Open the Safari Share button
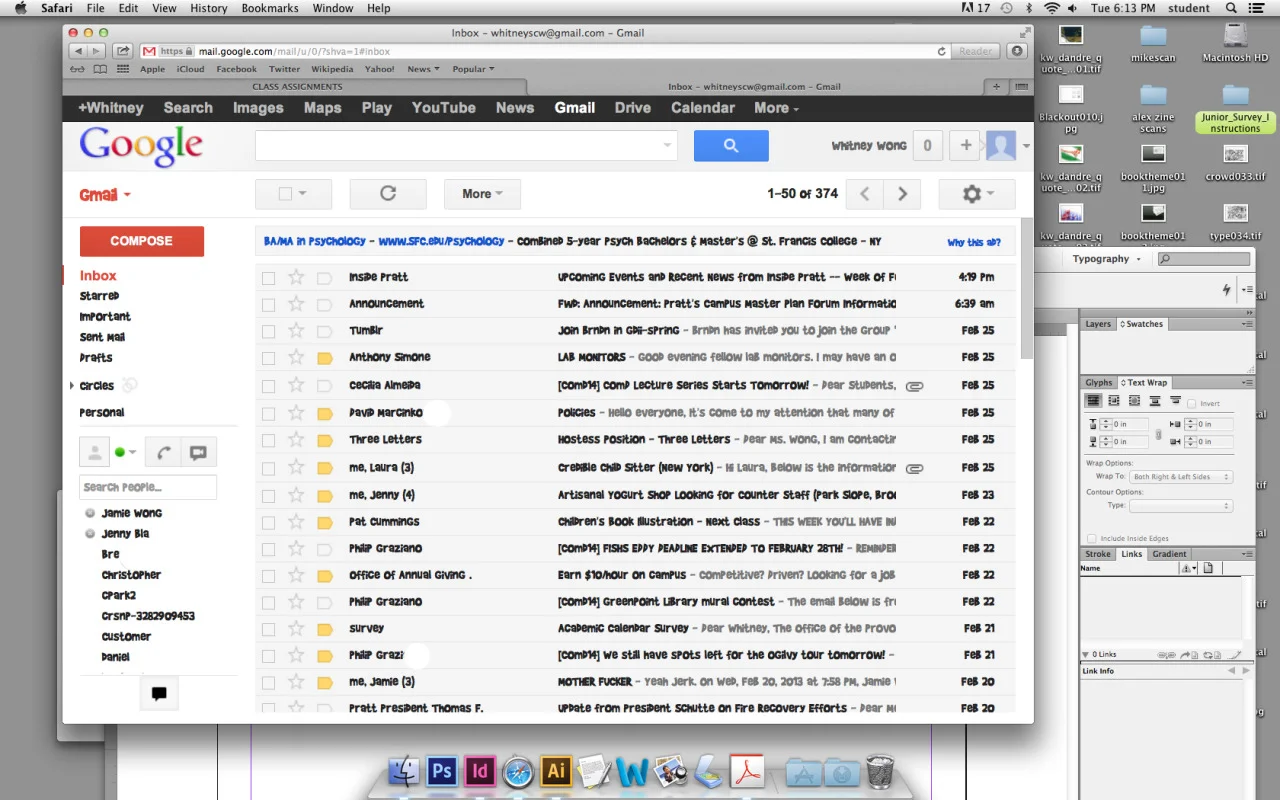 click(x=122, y=51)
